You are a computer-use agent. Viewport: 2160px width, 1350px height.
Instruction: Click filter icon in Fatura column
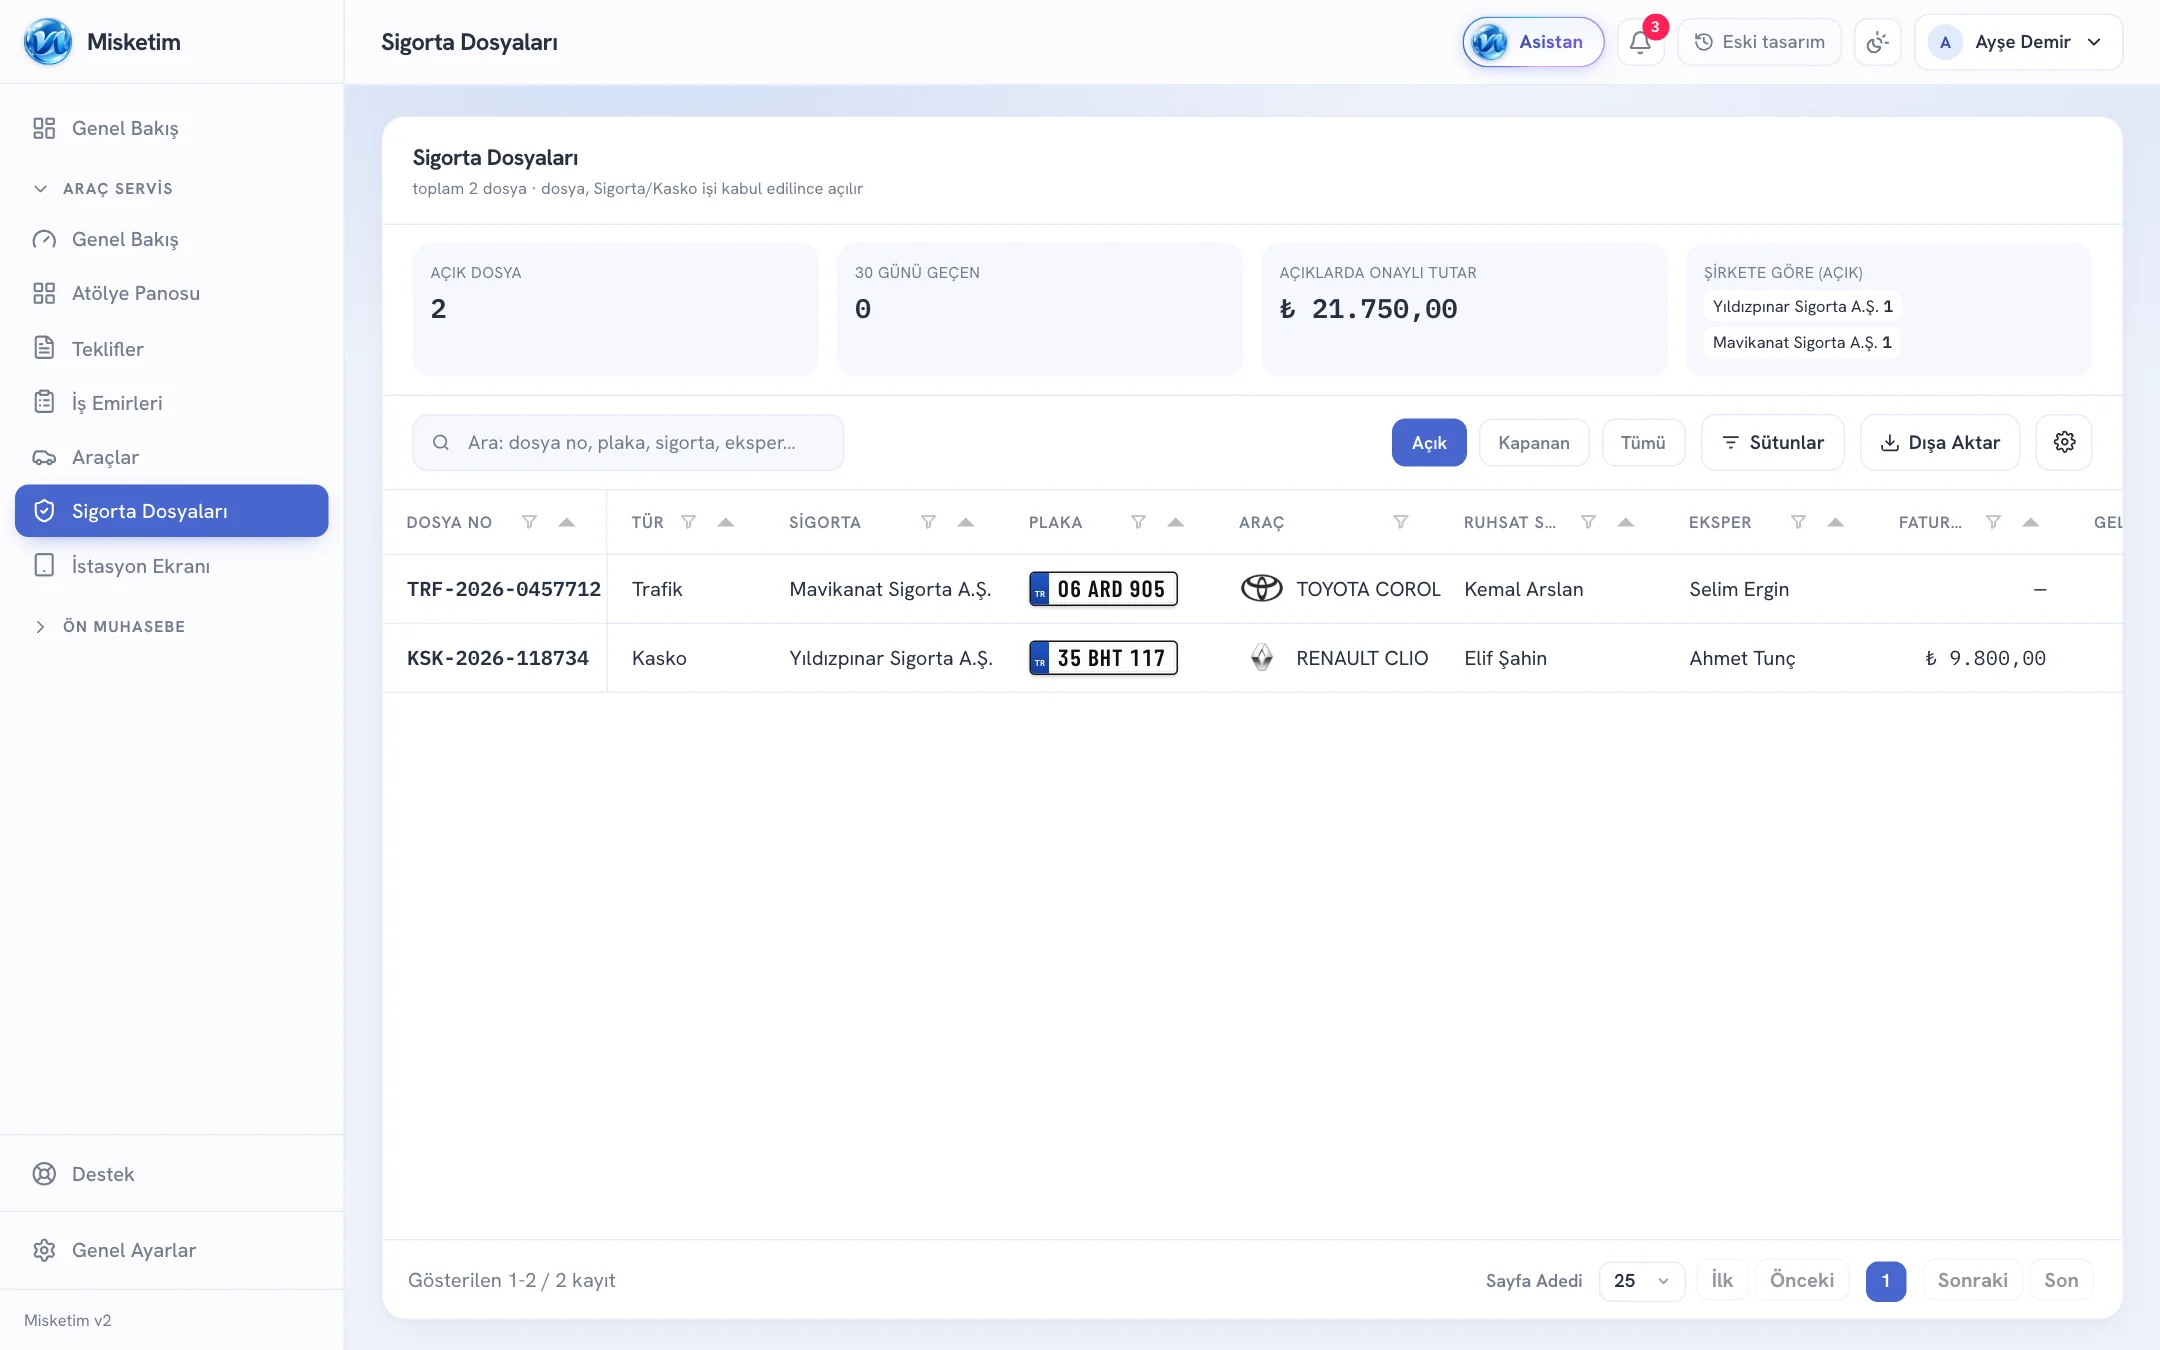pyautogui.click(x=1993, y=522)
